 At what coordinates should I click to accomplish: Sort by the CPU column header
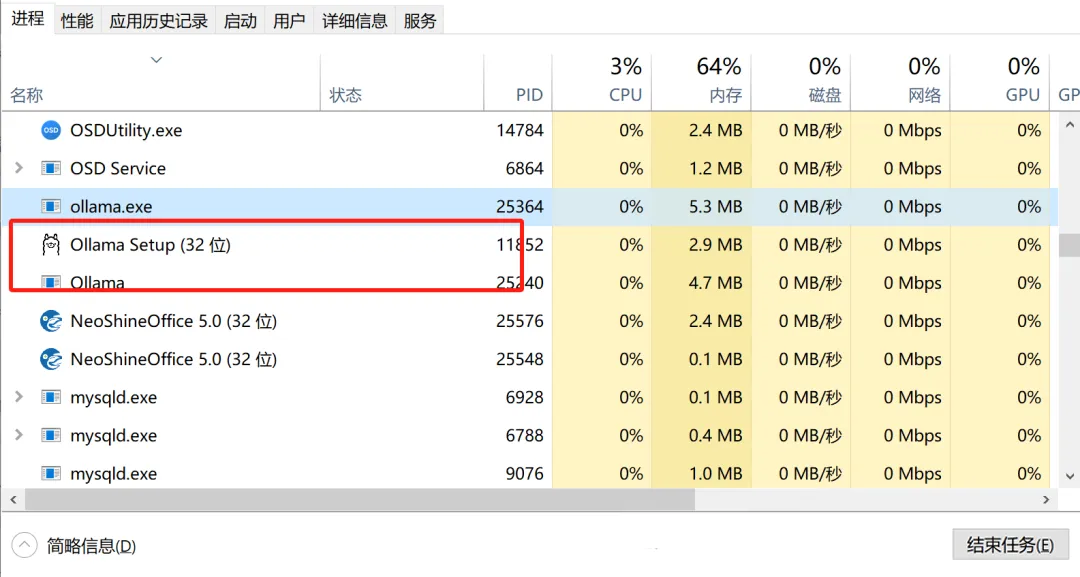tap(602, 83)
